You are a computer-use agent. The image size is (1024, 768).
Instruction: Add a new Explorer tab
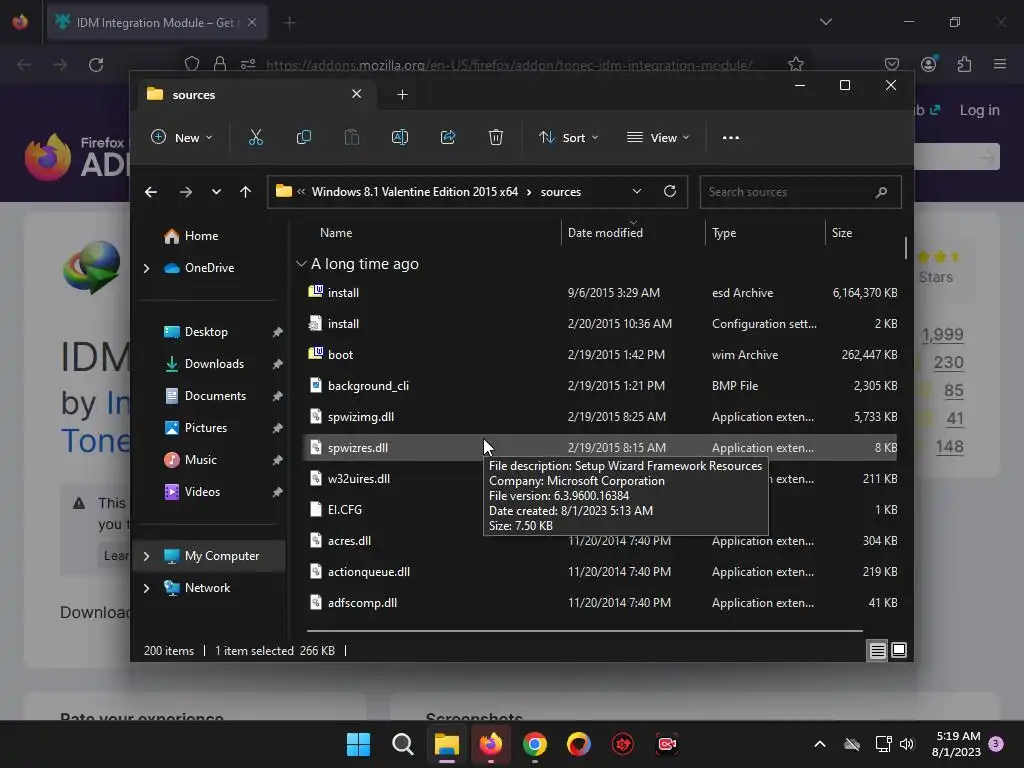pos(402,95)
